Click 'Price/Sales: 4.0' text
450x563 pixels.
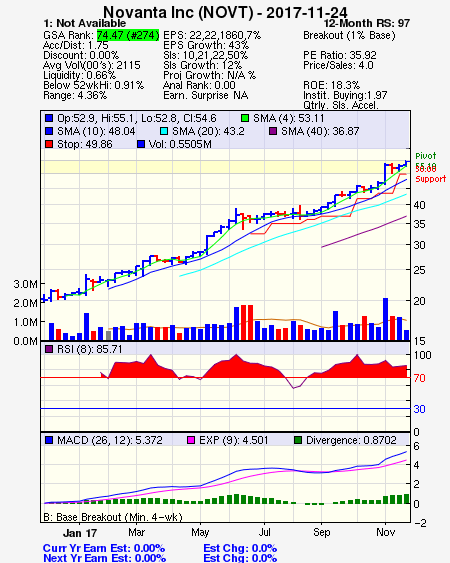tap(338, 65)
